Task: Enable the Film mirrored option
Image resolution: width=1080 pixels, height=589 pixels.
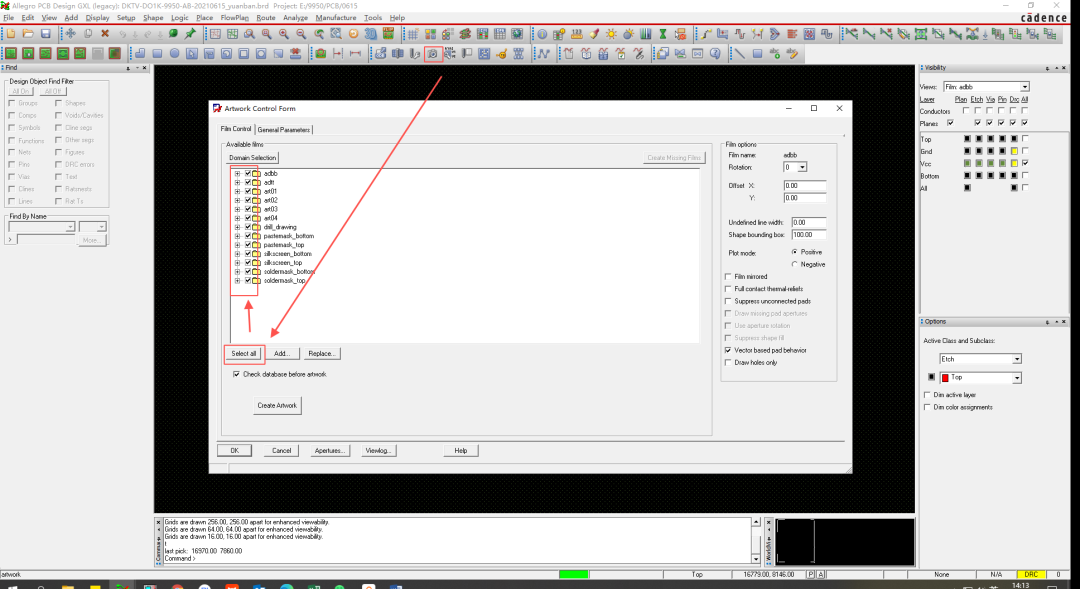Action: coord(728,276)
